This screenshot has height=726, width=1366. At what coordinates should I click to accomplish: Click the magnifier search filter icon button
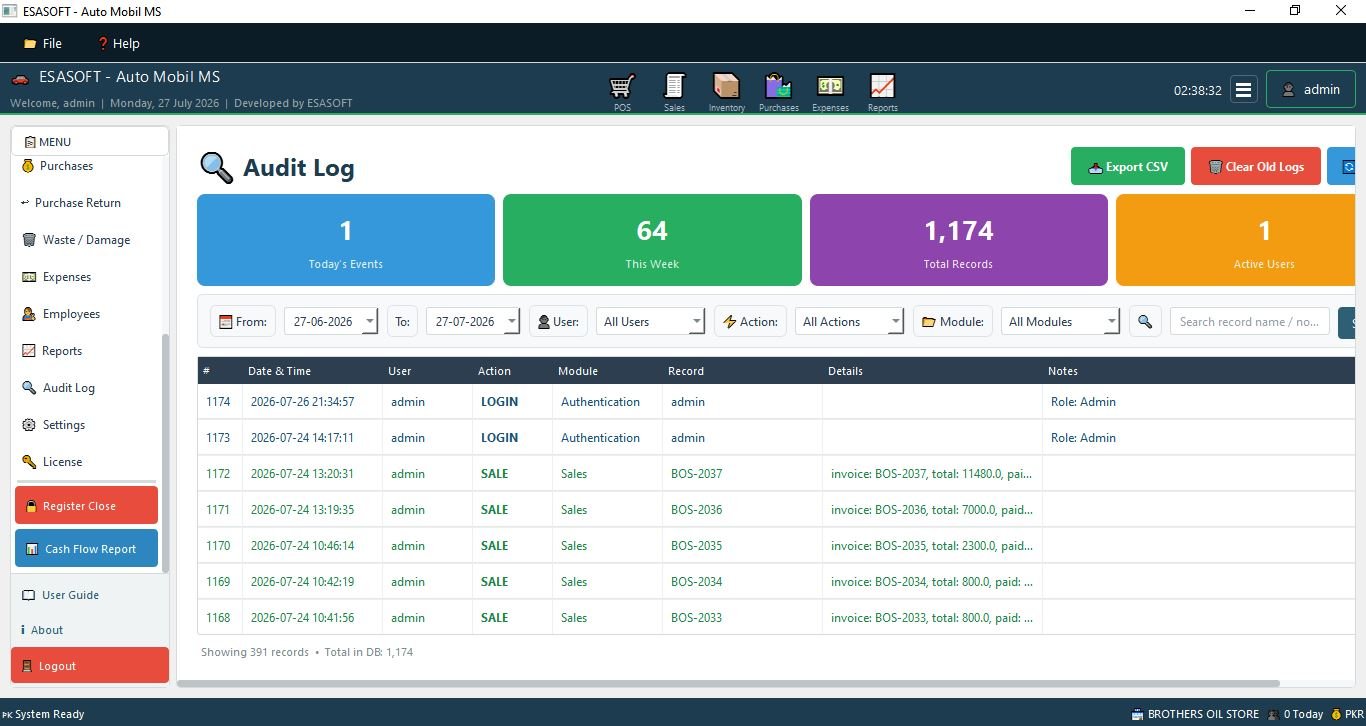coord(1145,321)
